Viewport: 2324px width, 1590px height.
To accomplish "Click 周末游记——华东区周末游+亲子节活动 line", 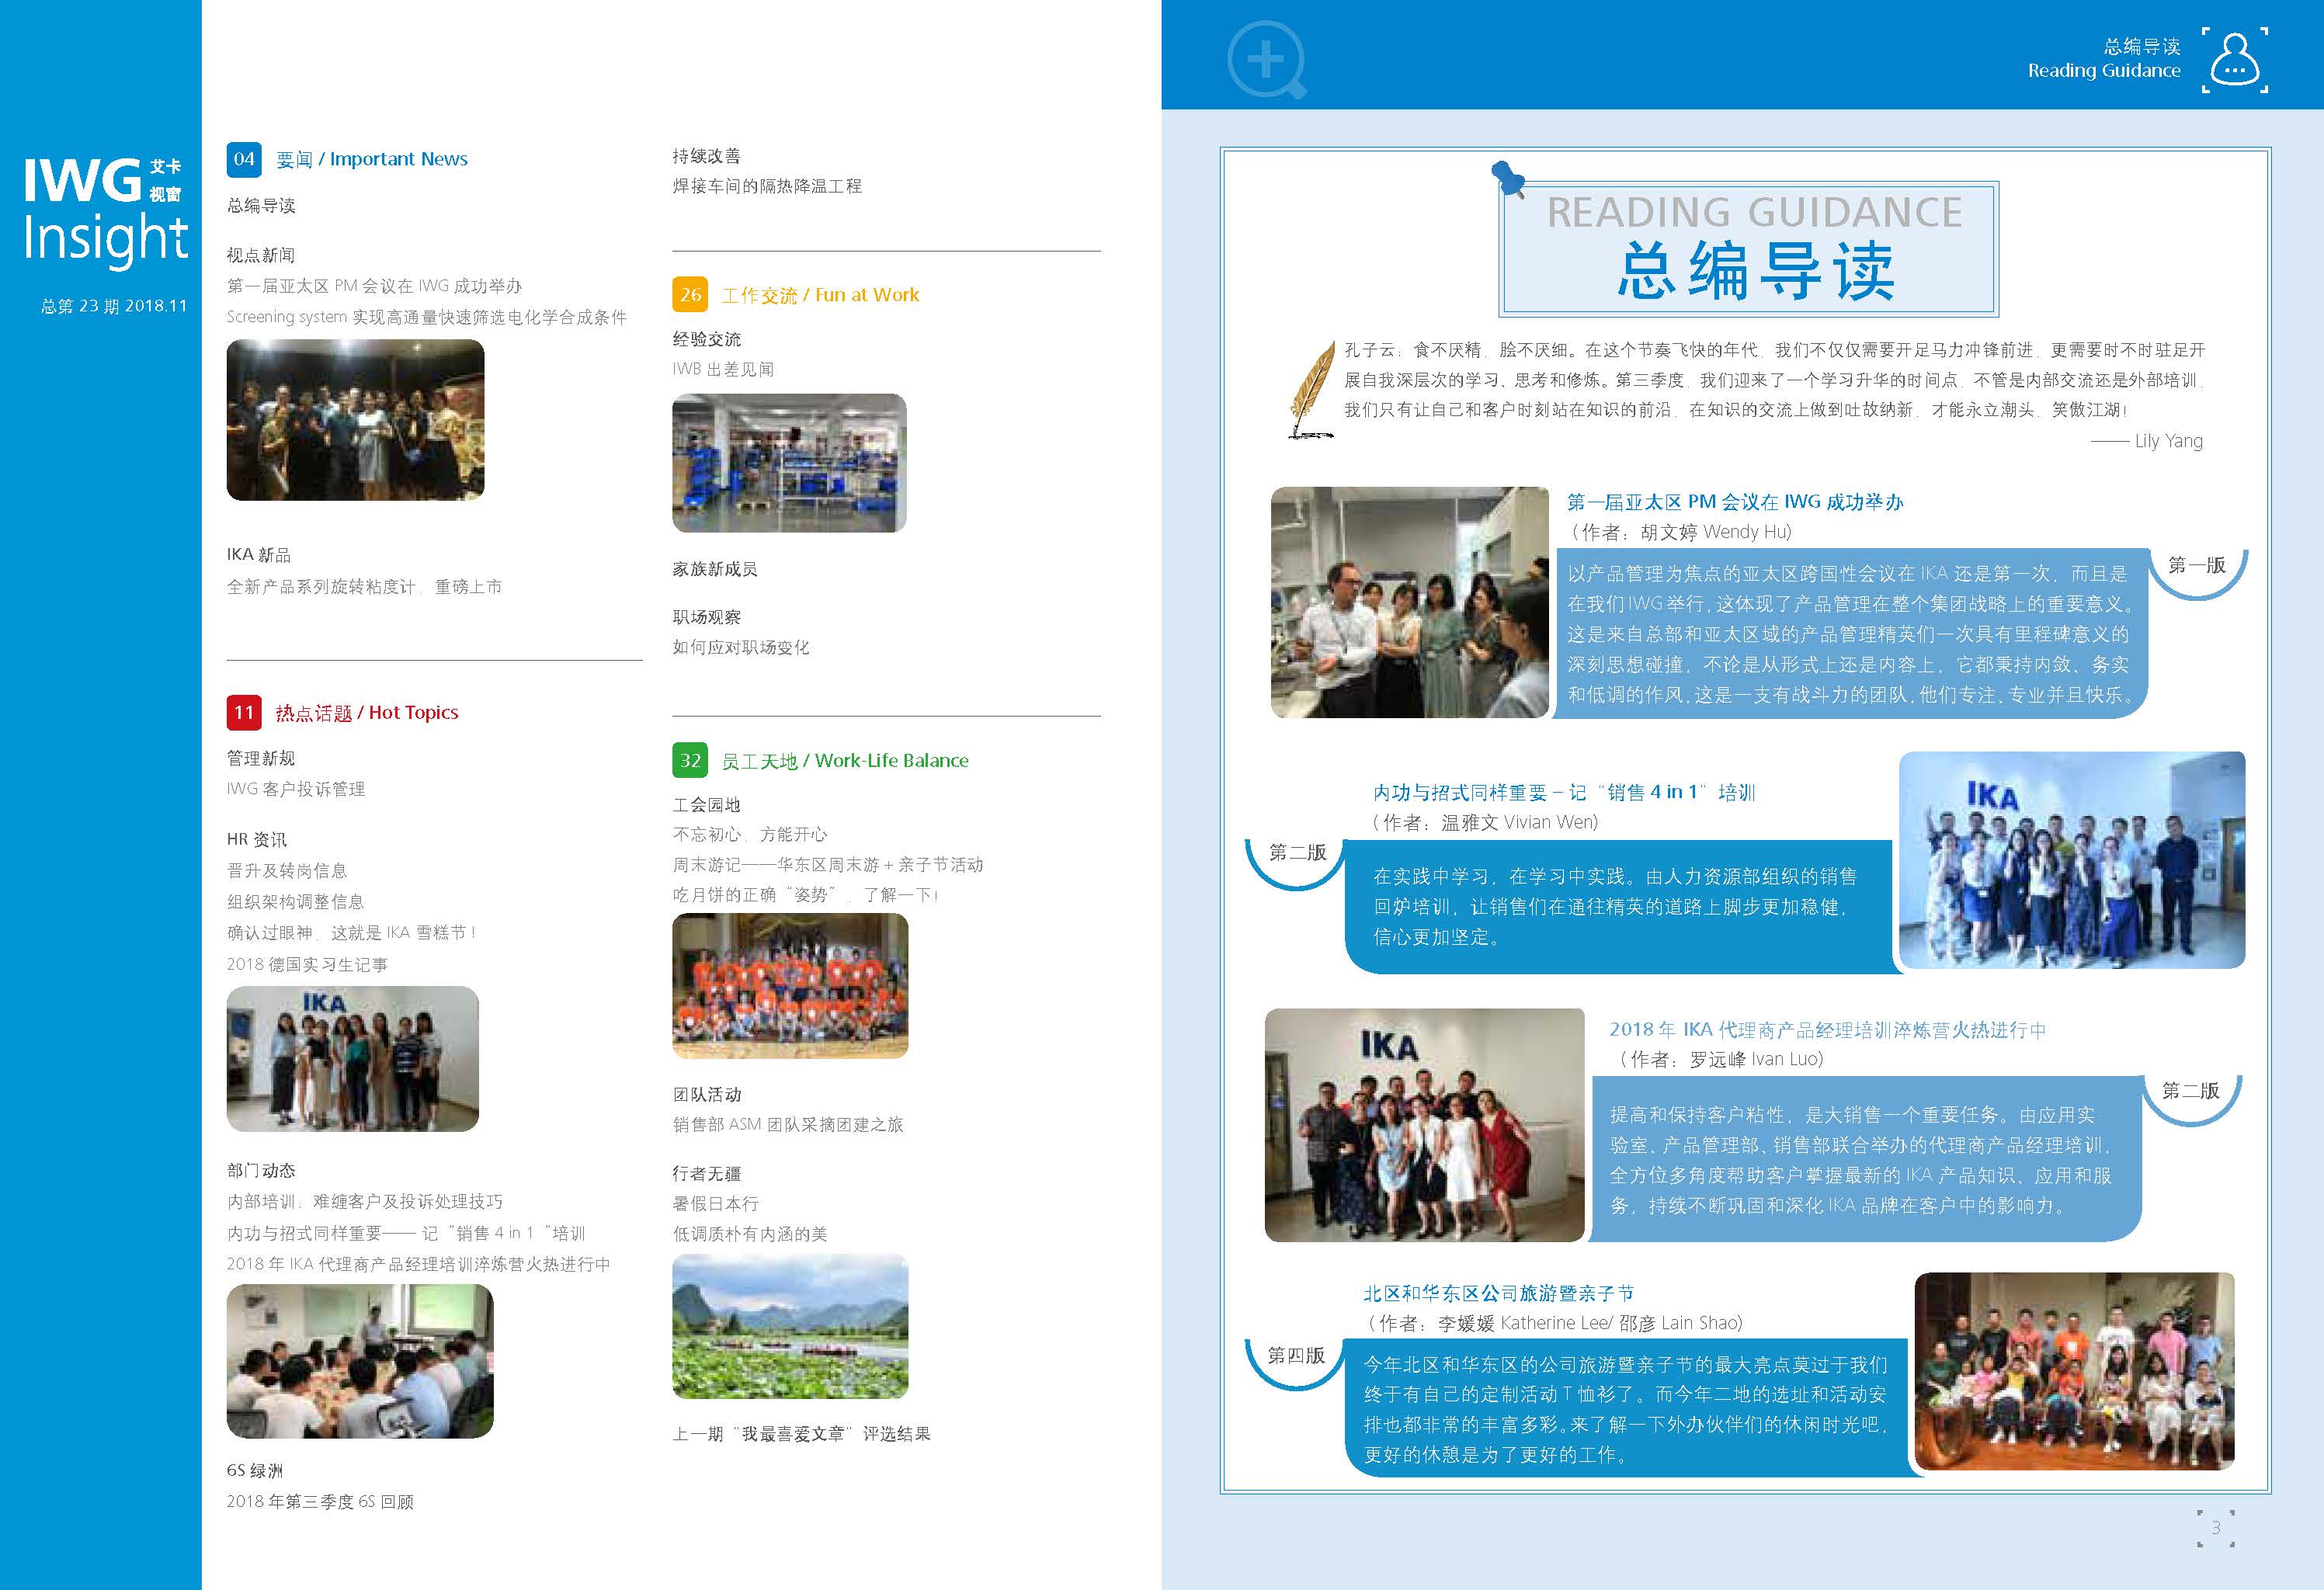I will tap(828, 864).
